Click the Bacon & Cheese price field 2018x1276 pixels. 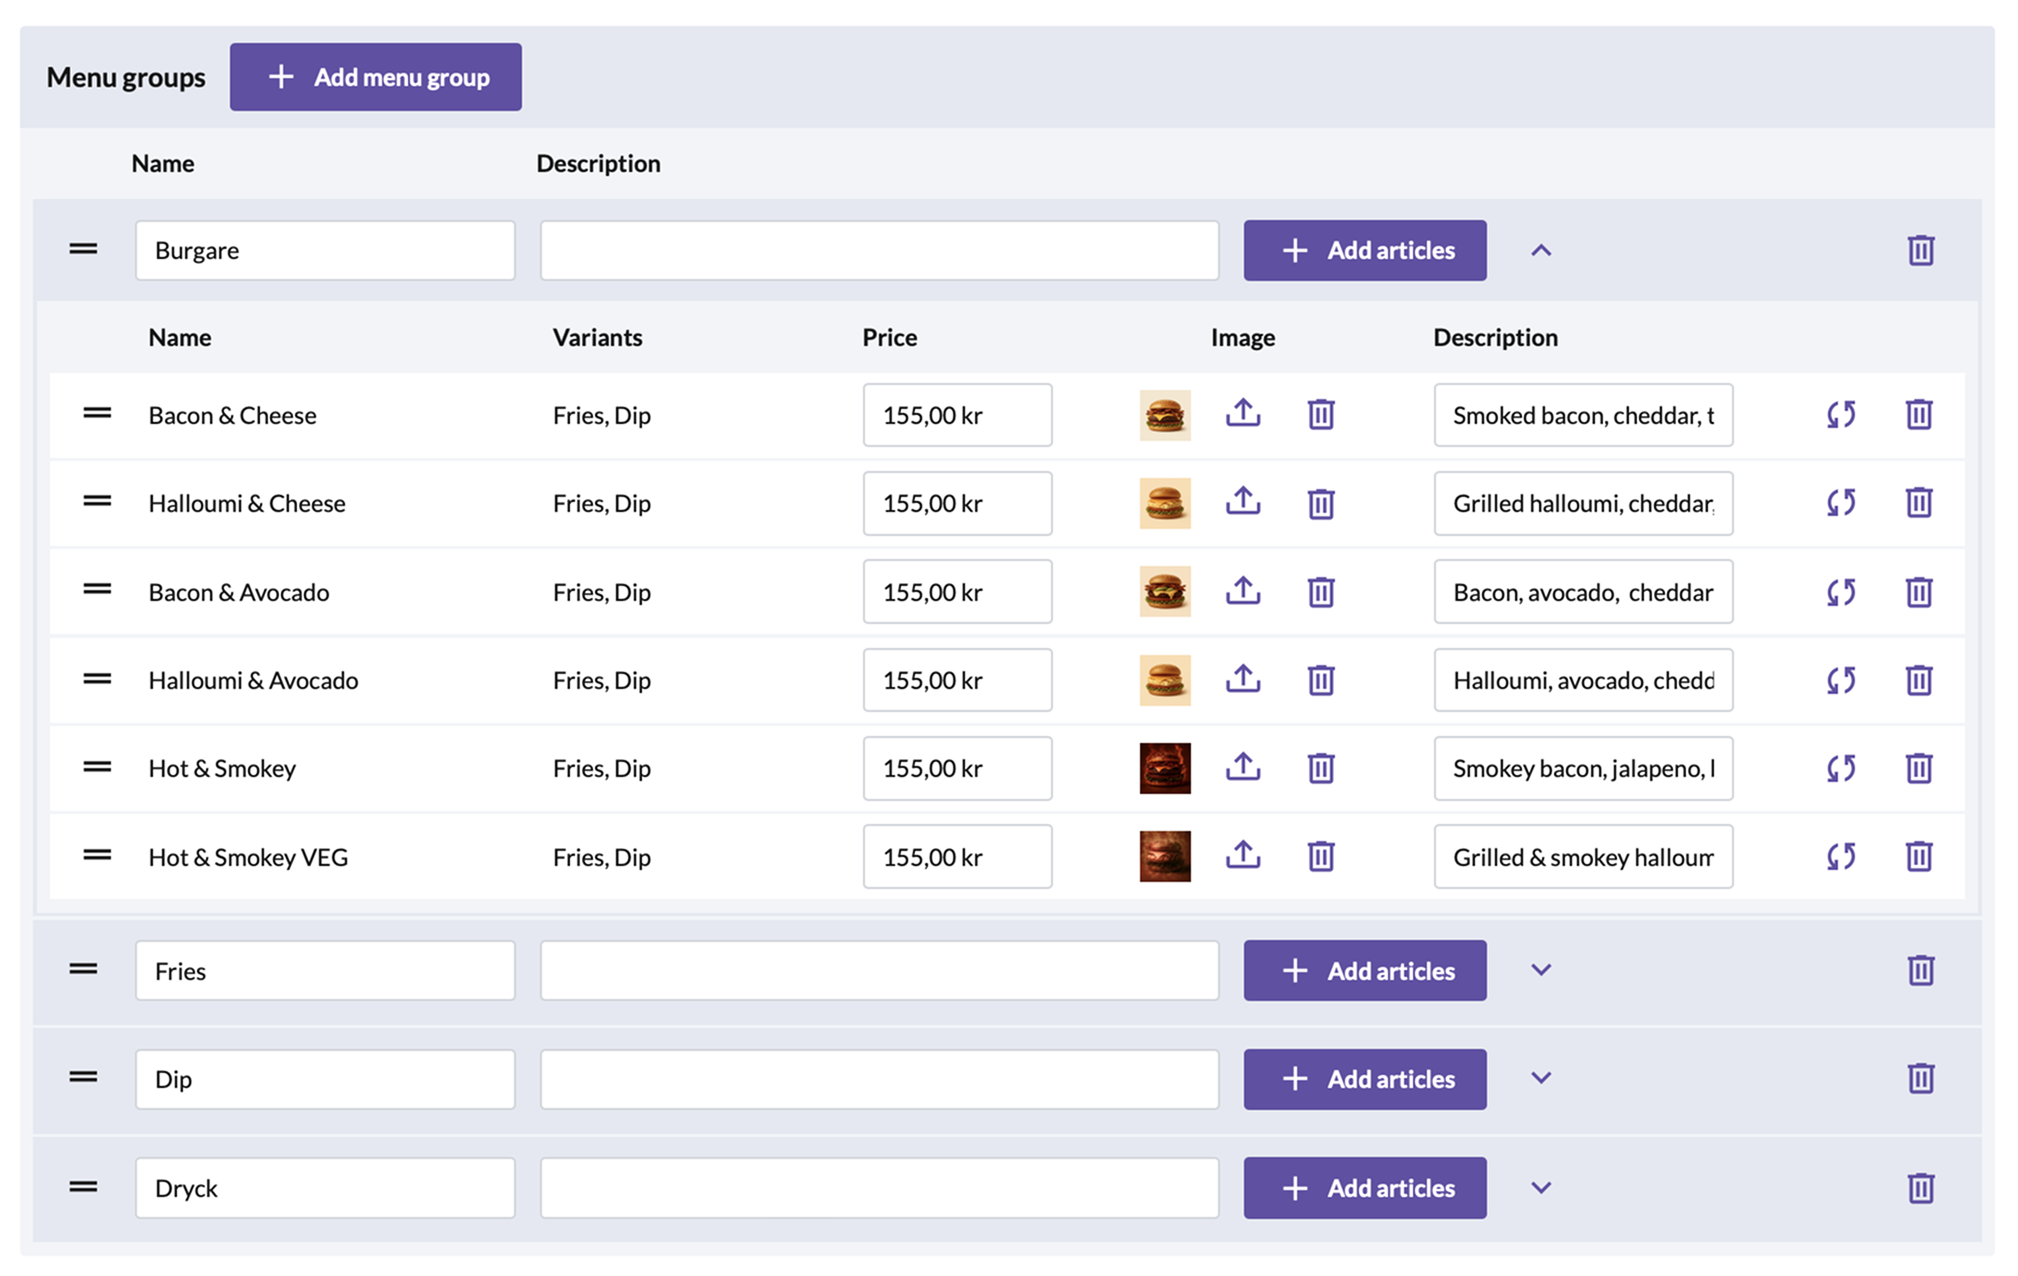pos(957,415)
